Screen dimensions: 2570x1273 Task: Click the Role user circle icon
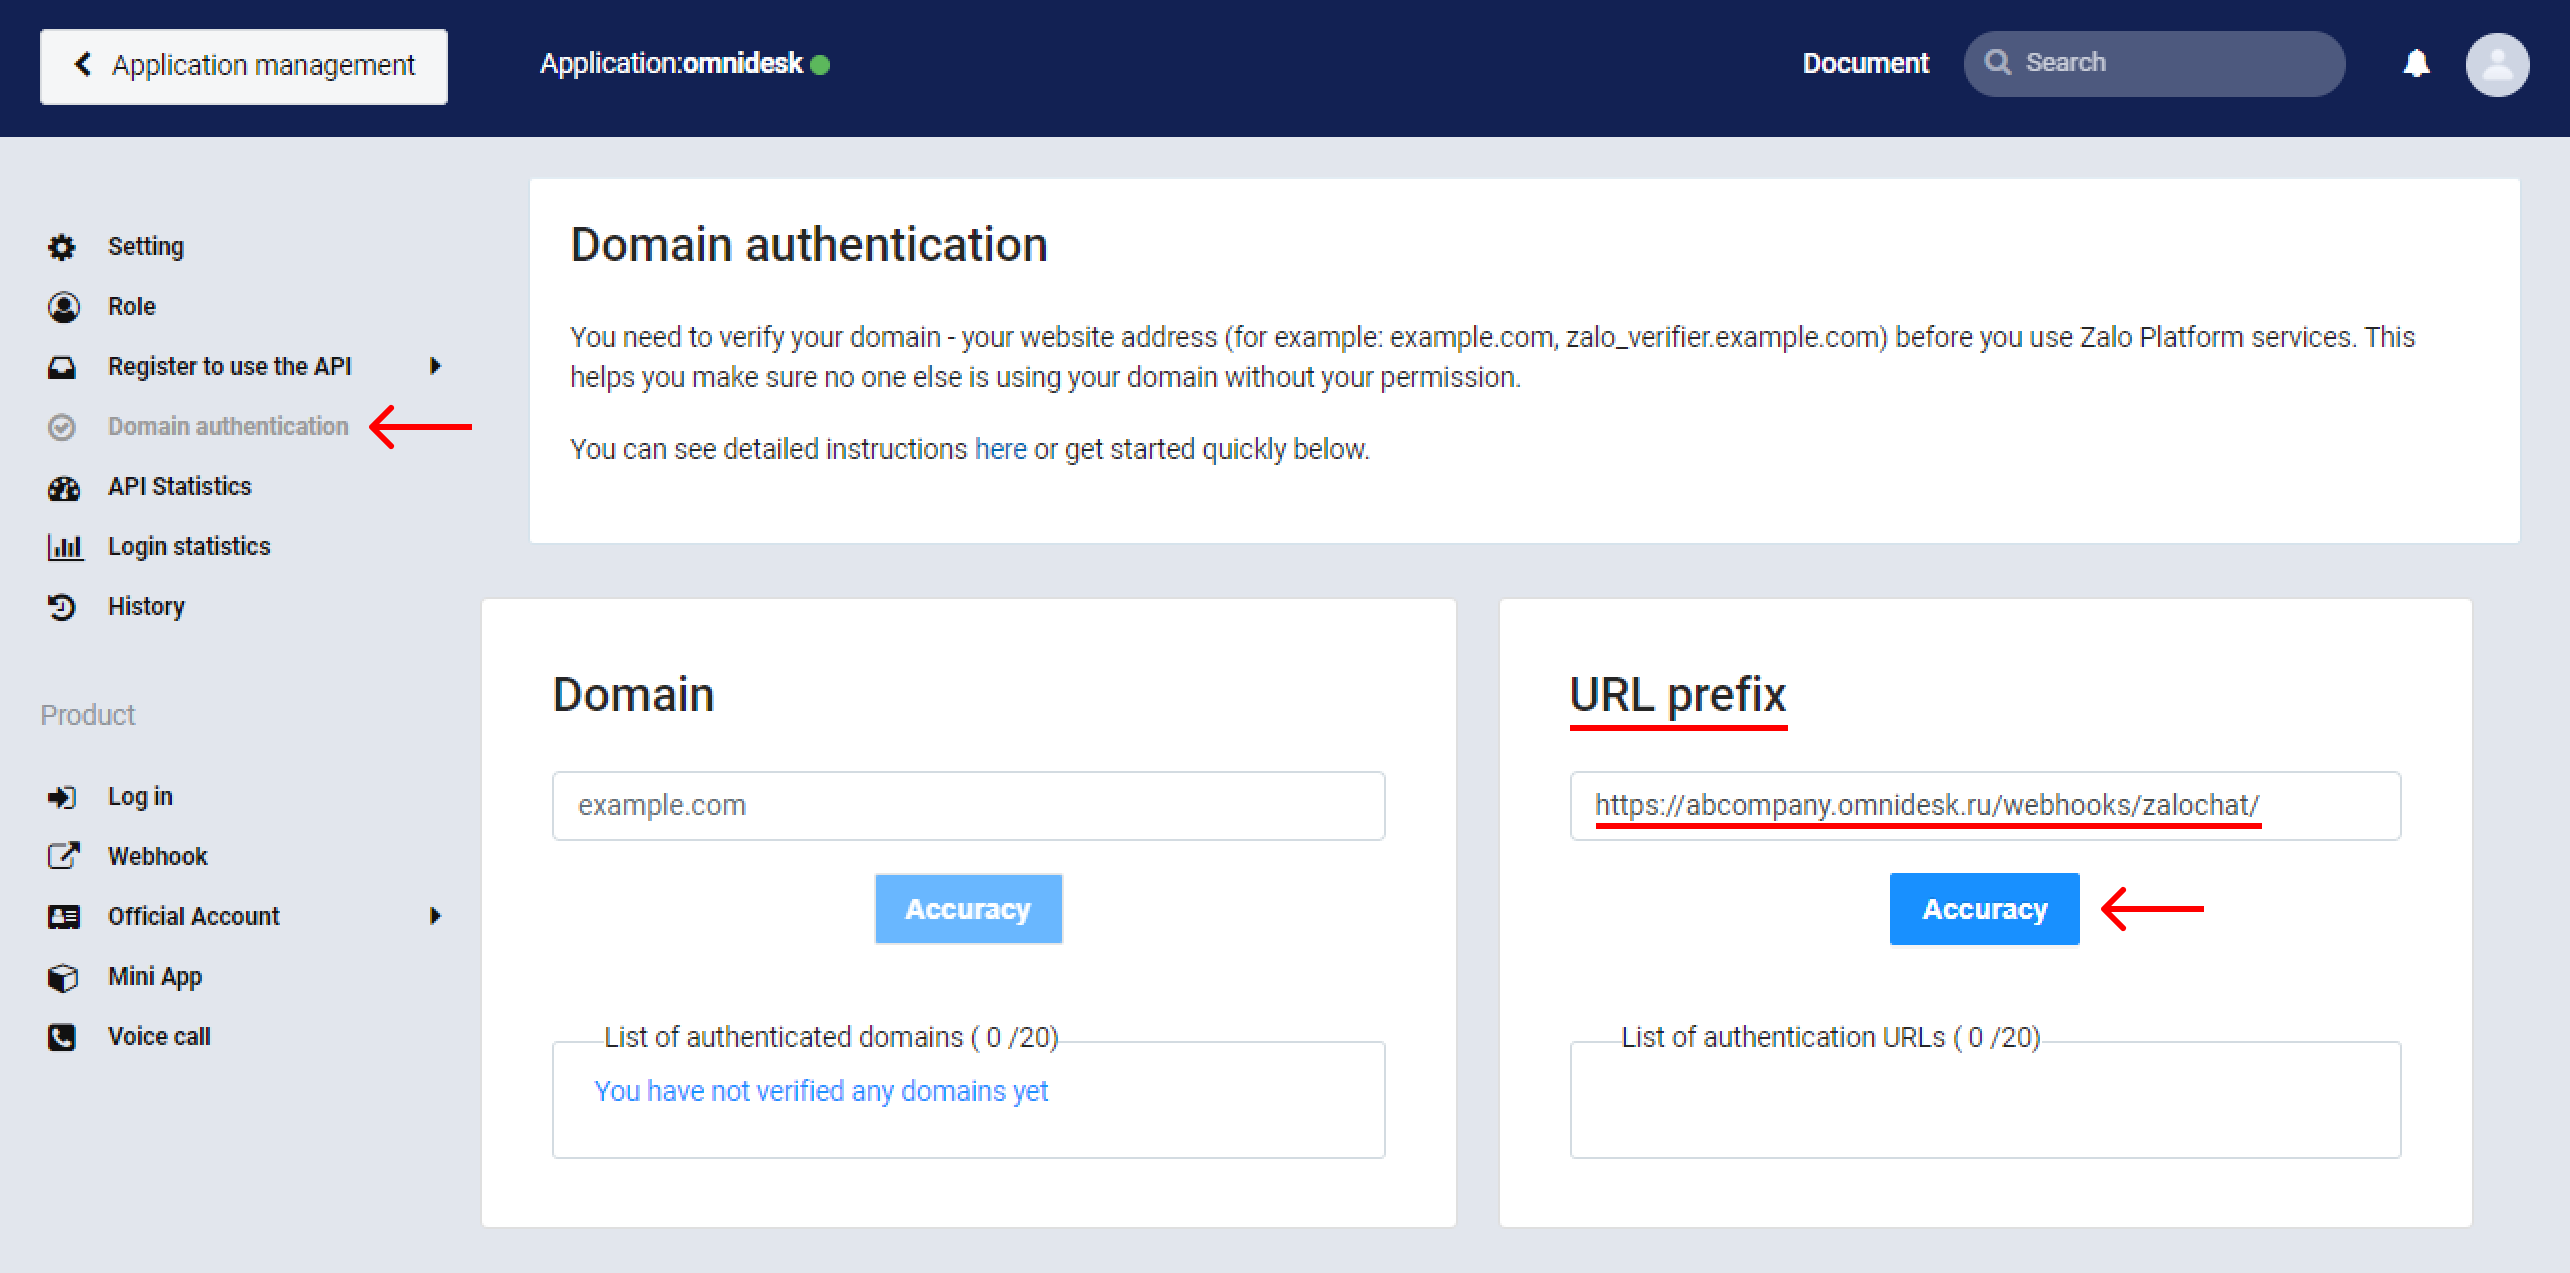(63, 307)
